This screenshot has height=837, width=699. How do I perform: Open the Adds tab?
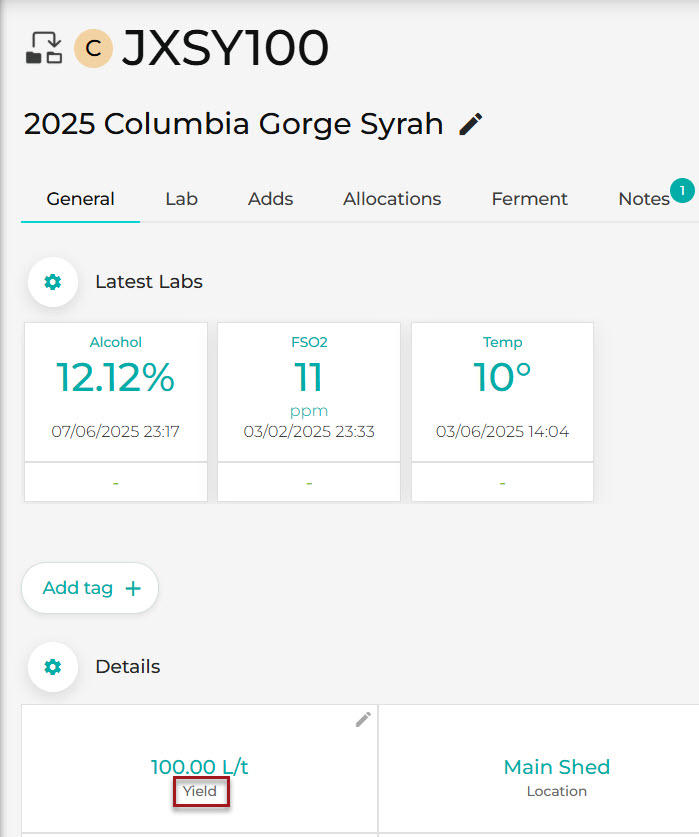tap(270, 199)
